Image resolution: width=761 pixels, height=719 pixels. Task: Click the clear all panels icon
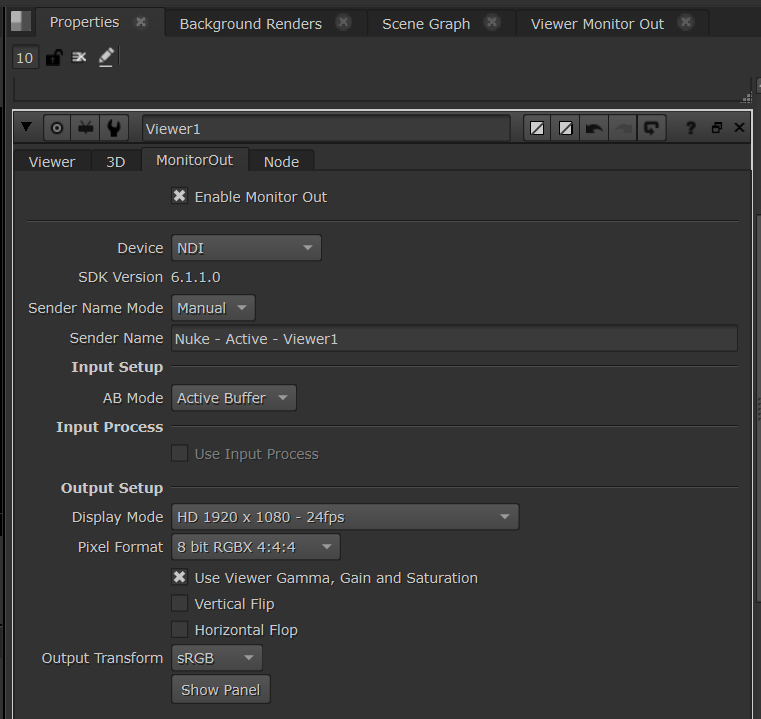coord(79,58)
